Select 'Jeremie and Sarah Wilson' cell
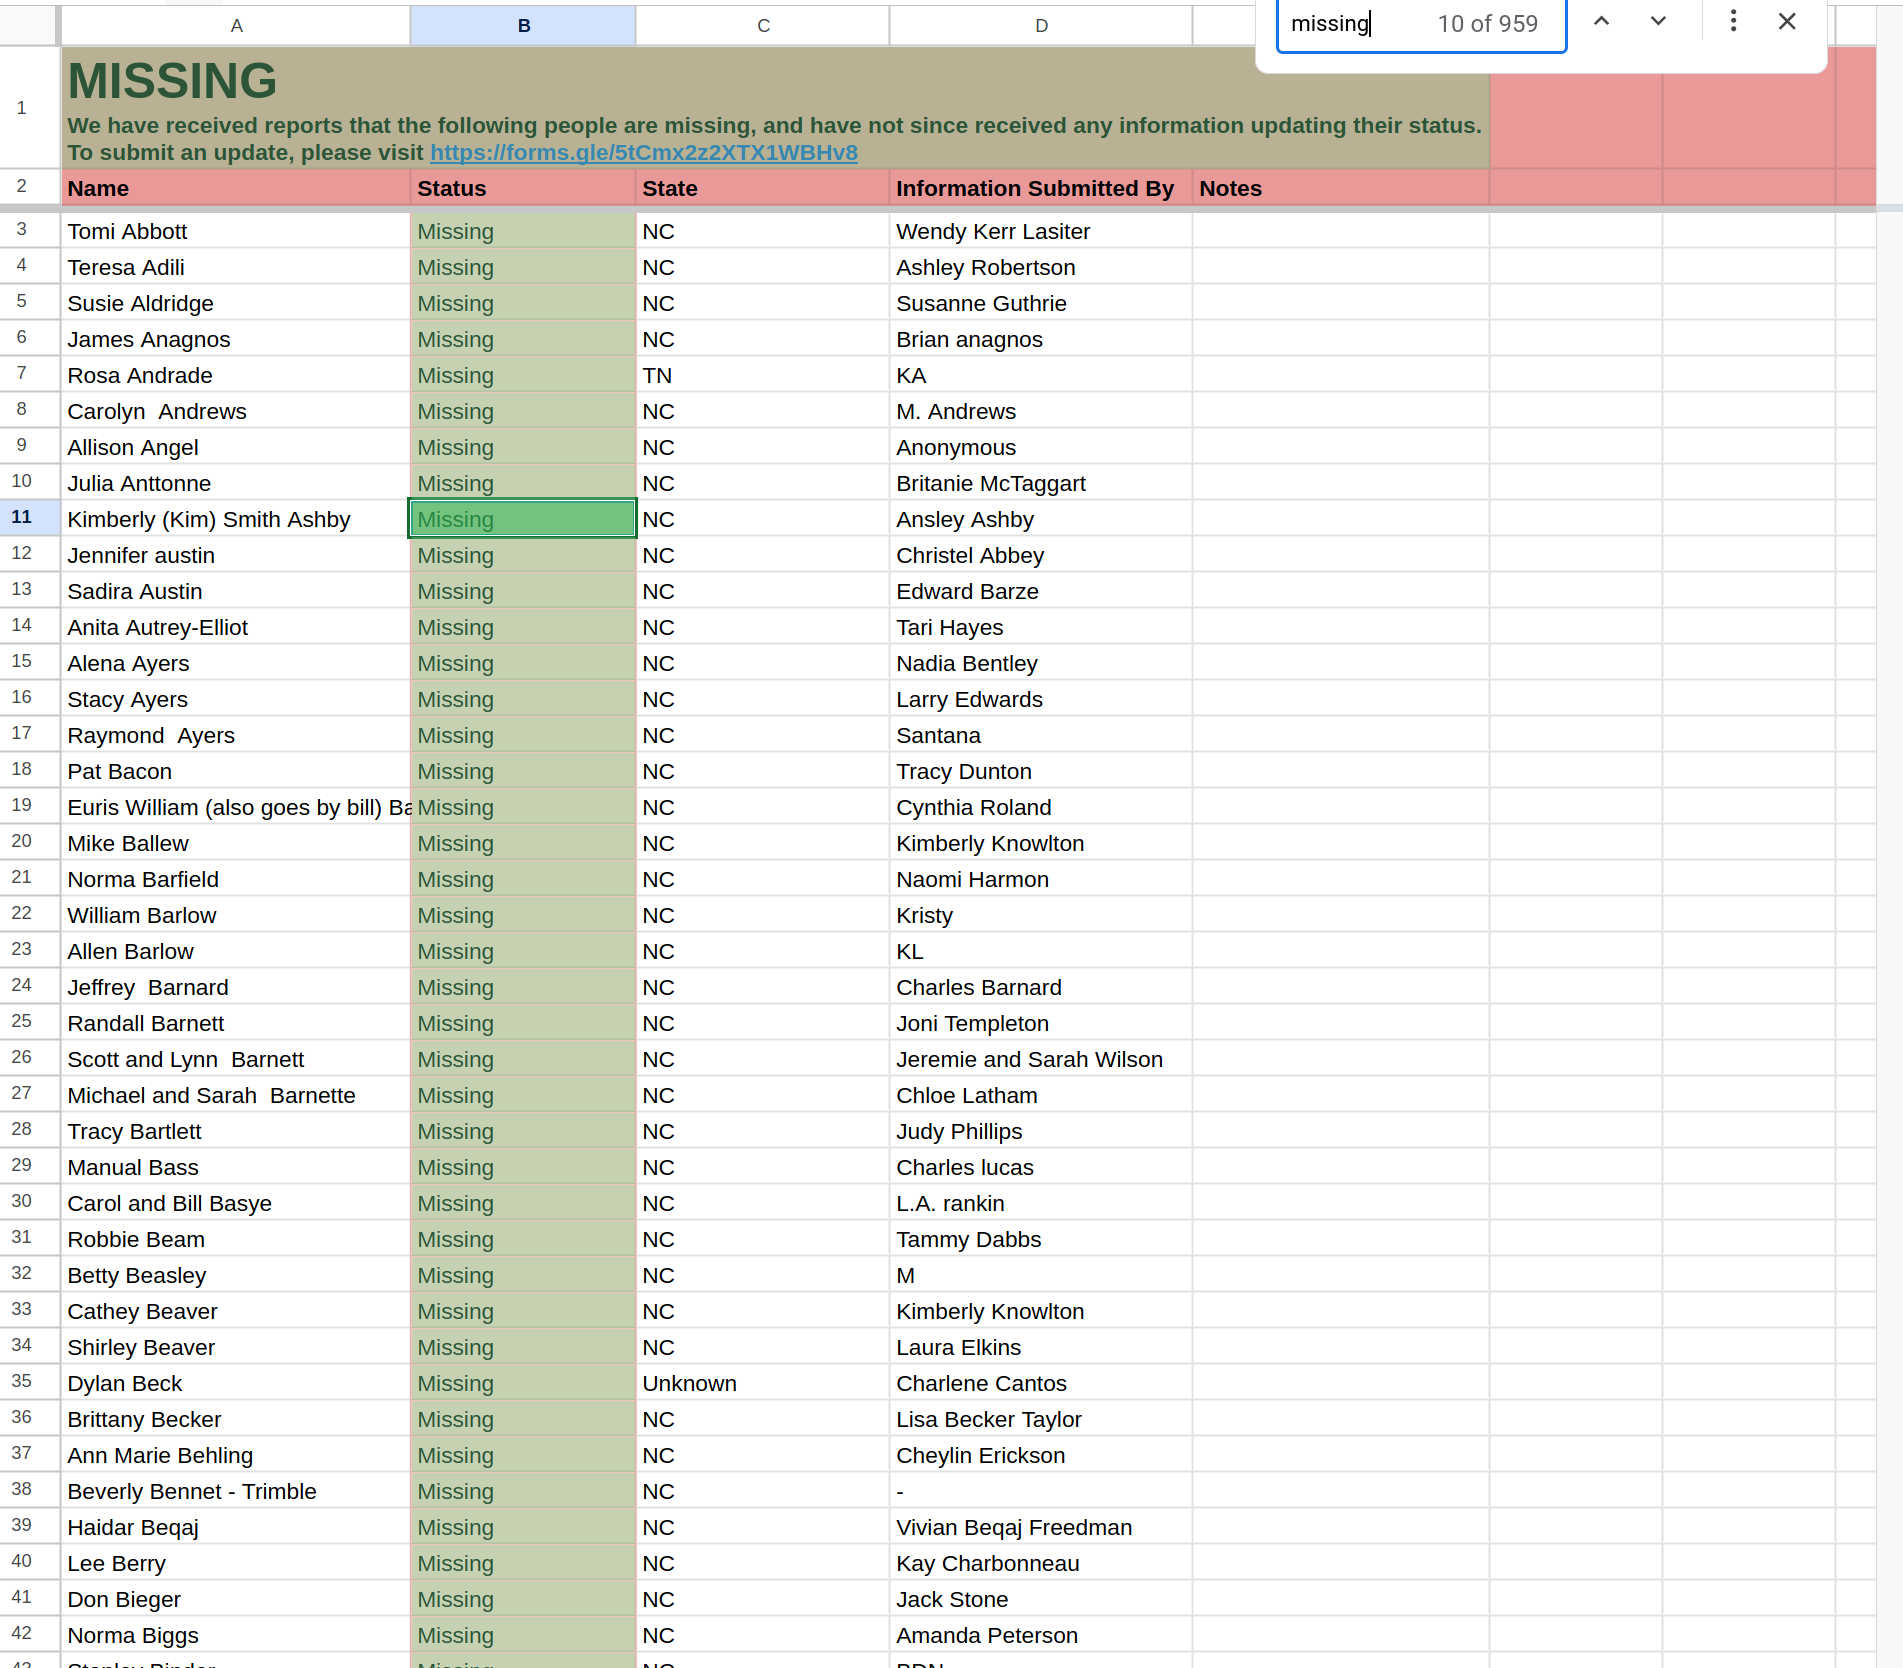Screen dimensions: 1903x1668 (x=1041, y=1059)
